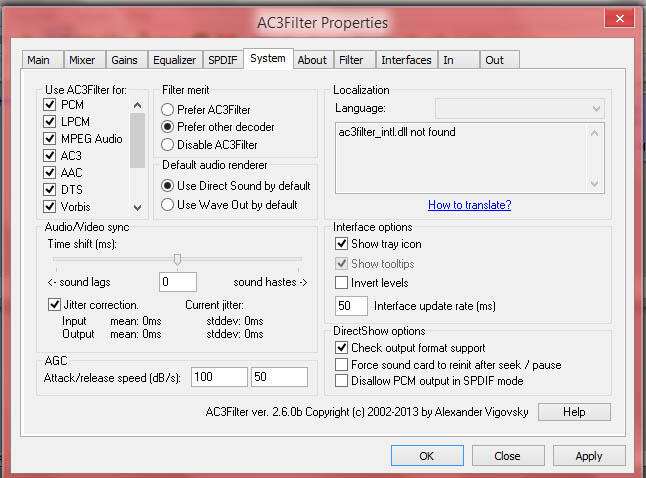This screenshot has height=478, width=646.
Task: Open the SPDIF tab
Action: tap(223, 60)
